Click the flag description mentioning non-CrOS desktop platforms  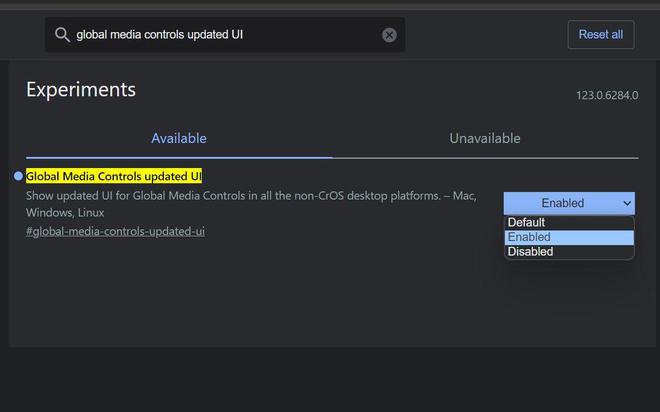click(251, 196)
